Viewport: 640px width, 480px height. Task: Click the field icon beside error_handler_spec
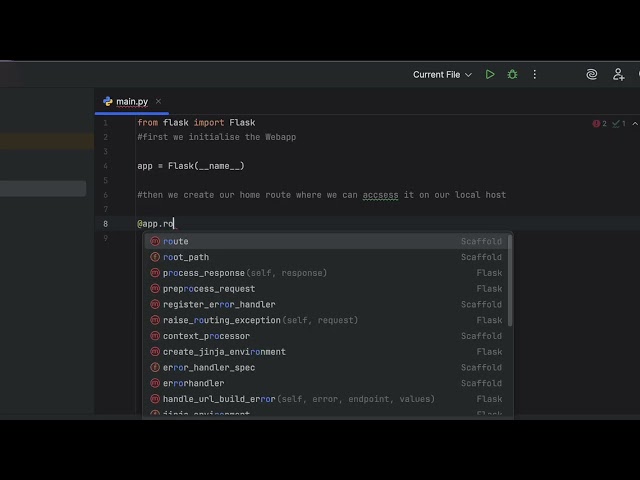[x=155, y=367]
